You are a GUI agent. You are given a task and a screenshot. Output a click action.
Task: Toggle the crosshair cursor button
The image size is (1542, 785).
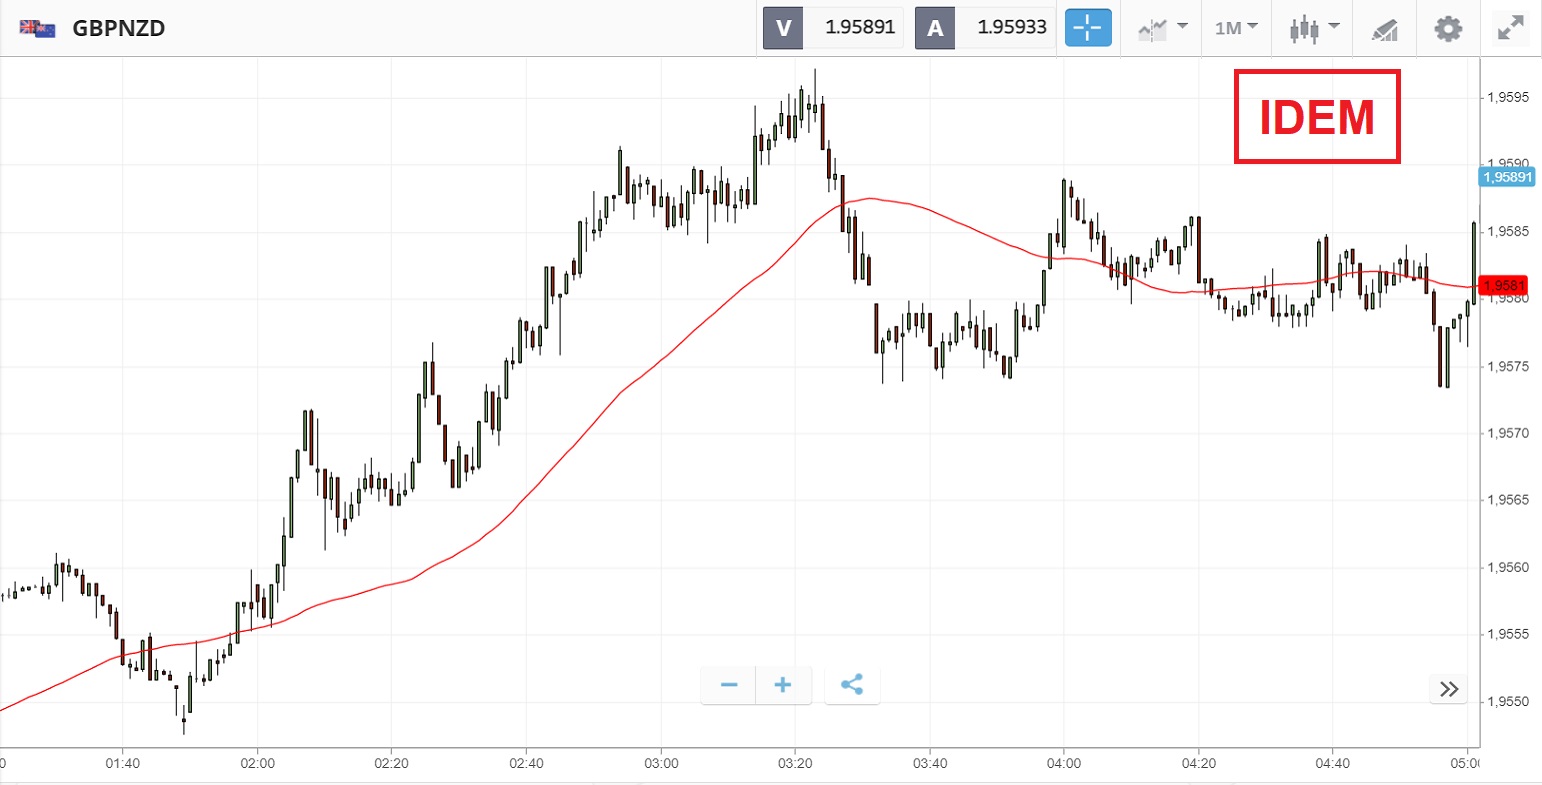click(x=1088, y=28)
